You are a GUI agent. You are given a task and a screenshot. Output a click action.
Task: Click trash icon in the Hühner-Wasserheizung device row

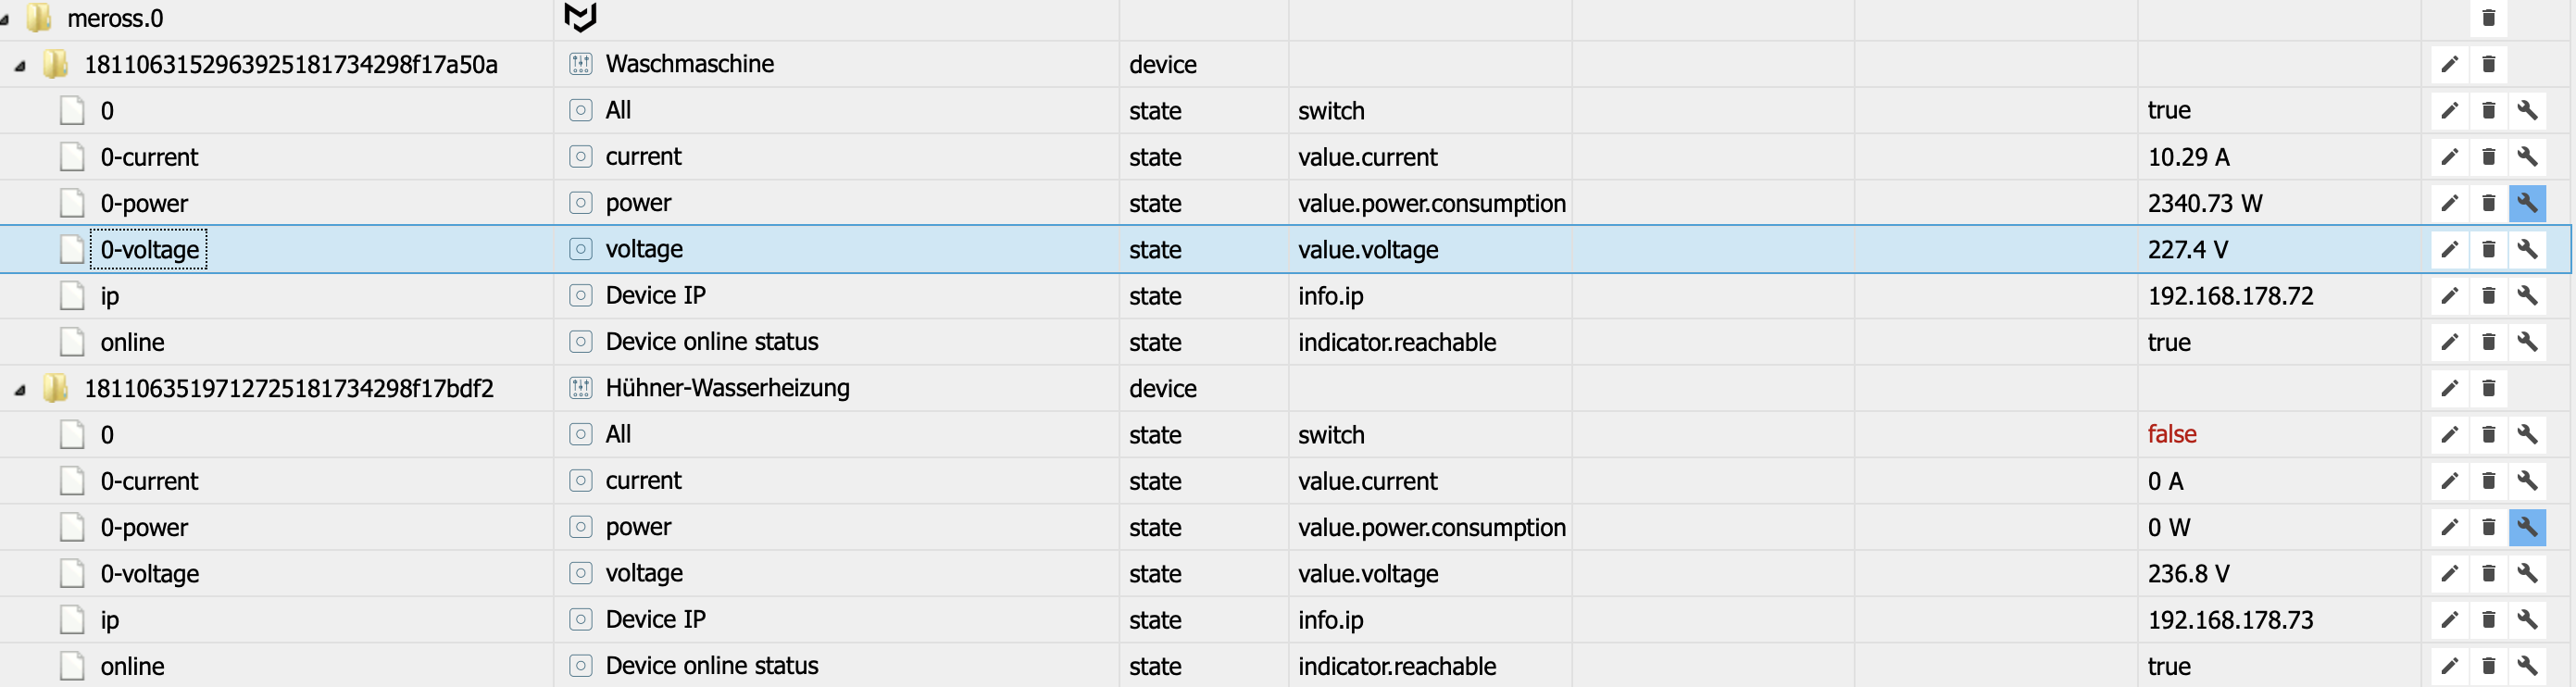pyautogui.click(x=2489, y=388)
